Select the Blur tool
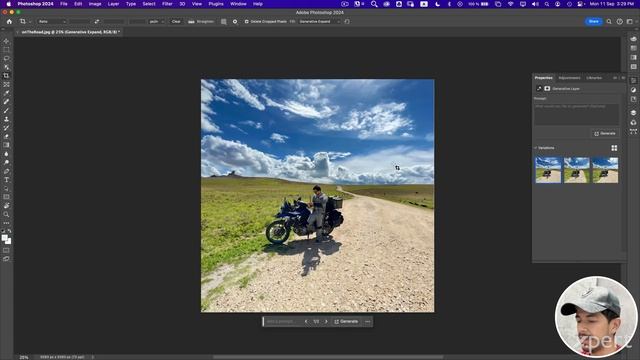640x360 pixels. point(6,154)
